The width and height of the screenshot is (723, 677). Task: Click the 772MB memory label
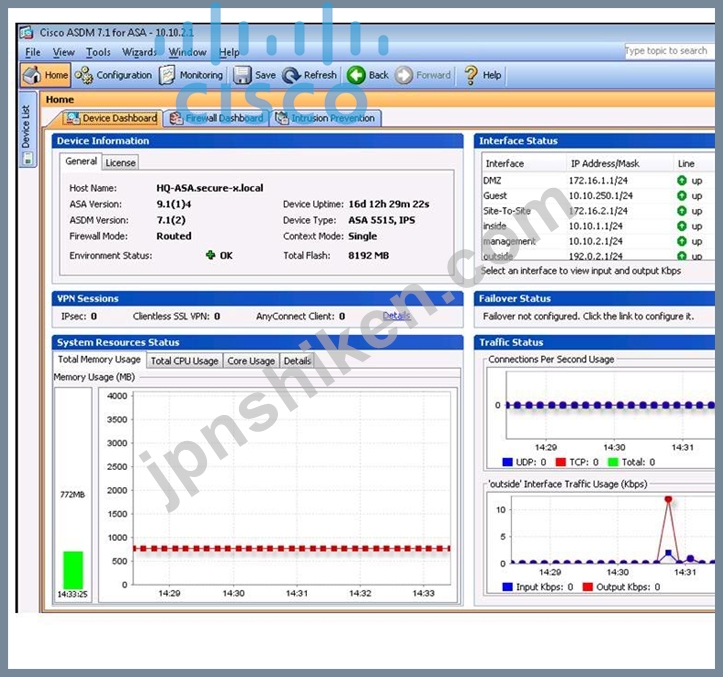click(x=72, y=495)
